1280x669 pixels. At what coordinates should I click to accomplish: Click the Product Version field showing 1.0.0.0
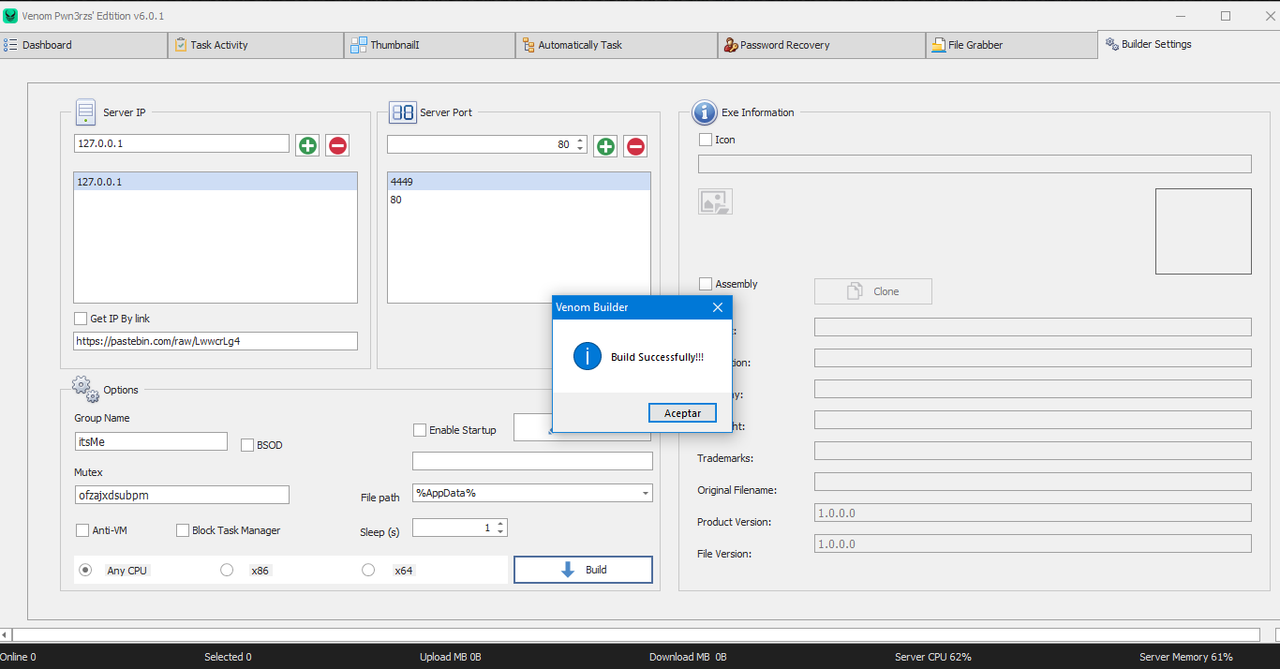(1032, 513)
